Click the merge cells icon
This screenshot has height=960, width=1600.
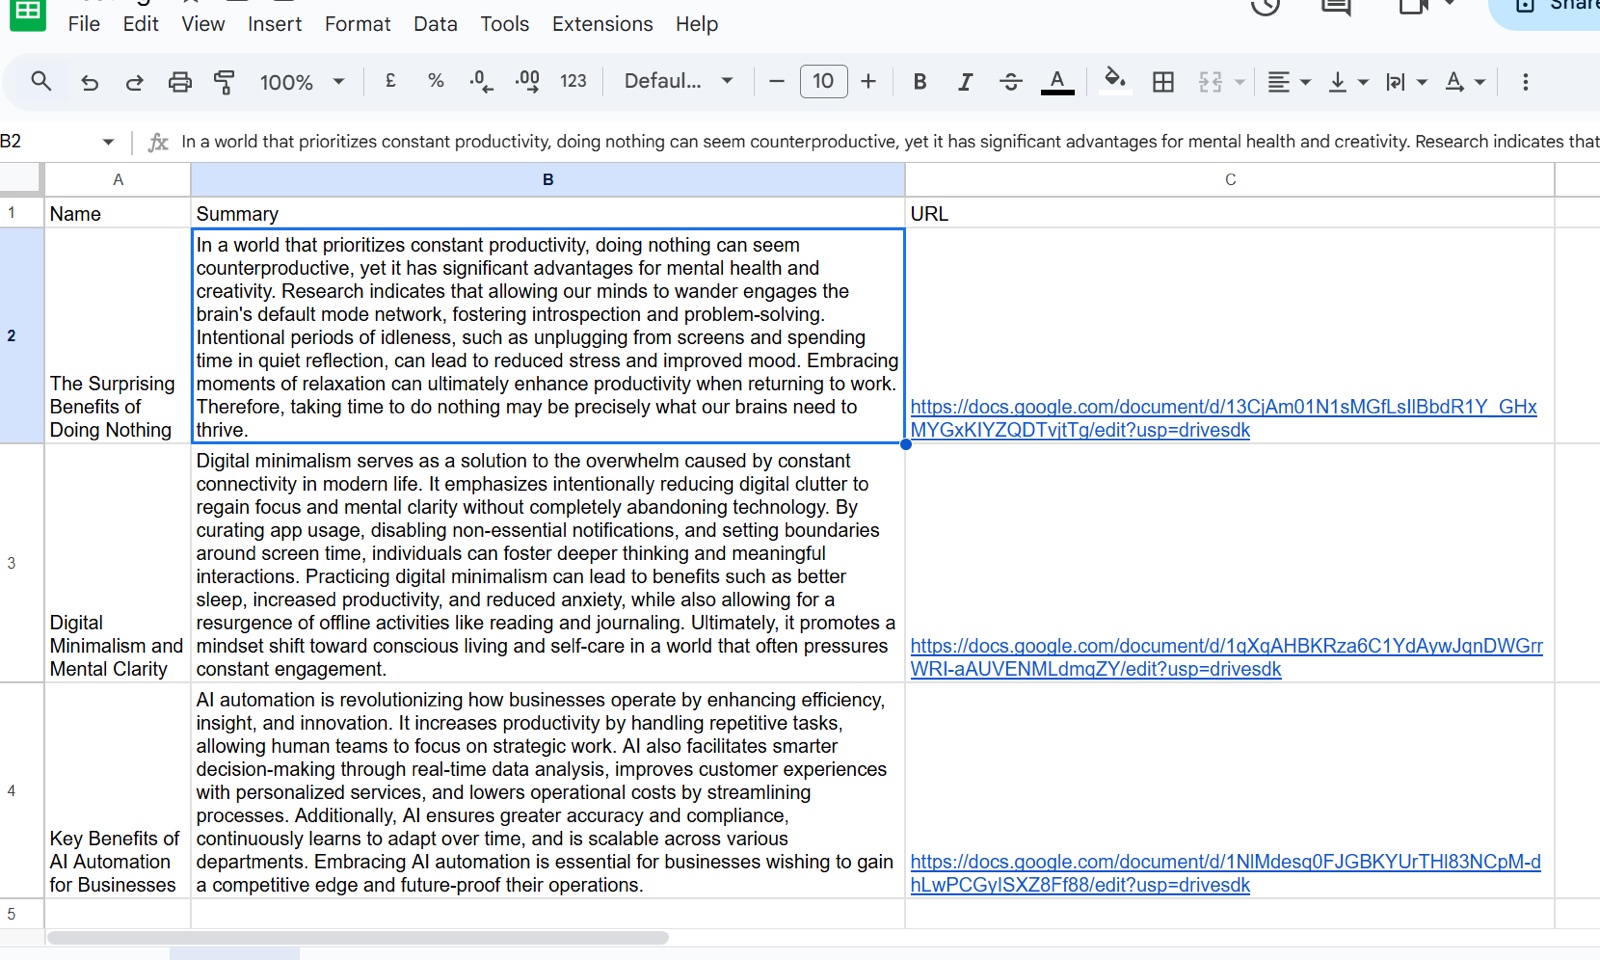(x=1210, y=82)
